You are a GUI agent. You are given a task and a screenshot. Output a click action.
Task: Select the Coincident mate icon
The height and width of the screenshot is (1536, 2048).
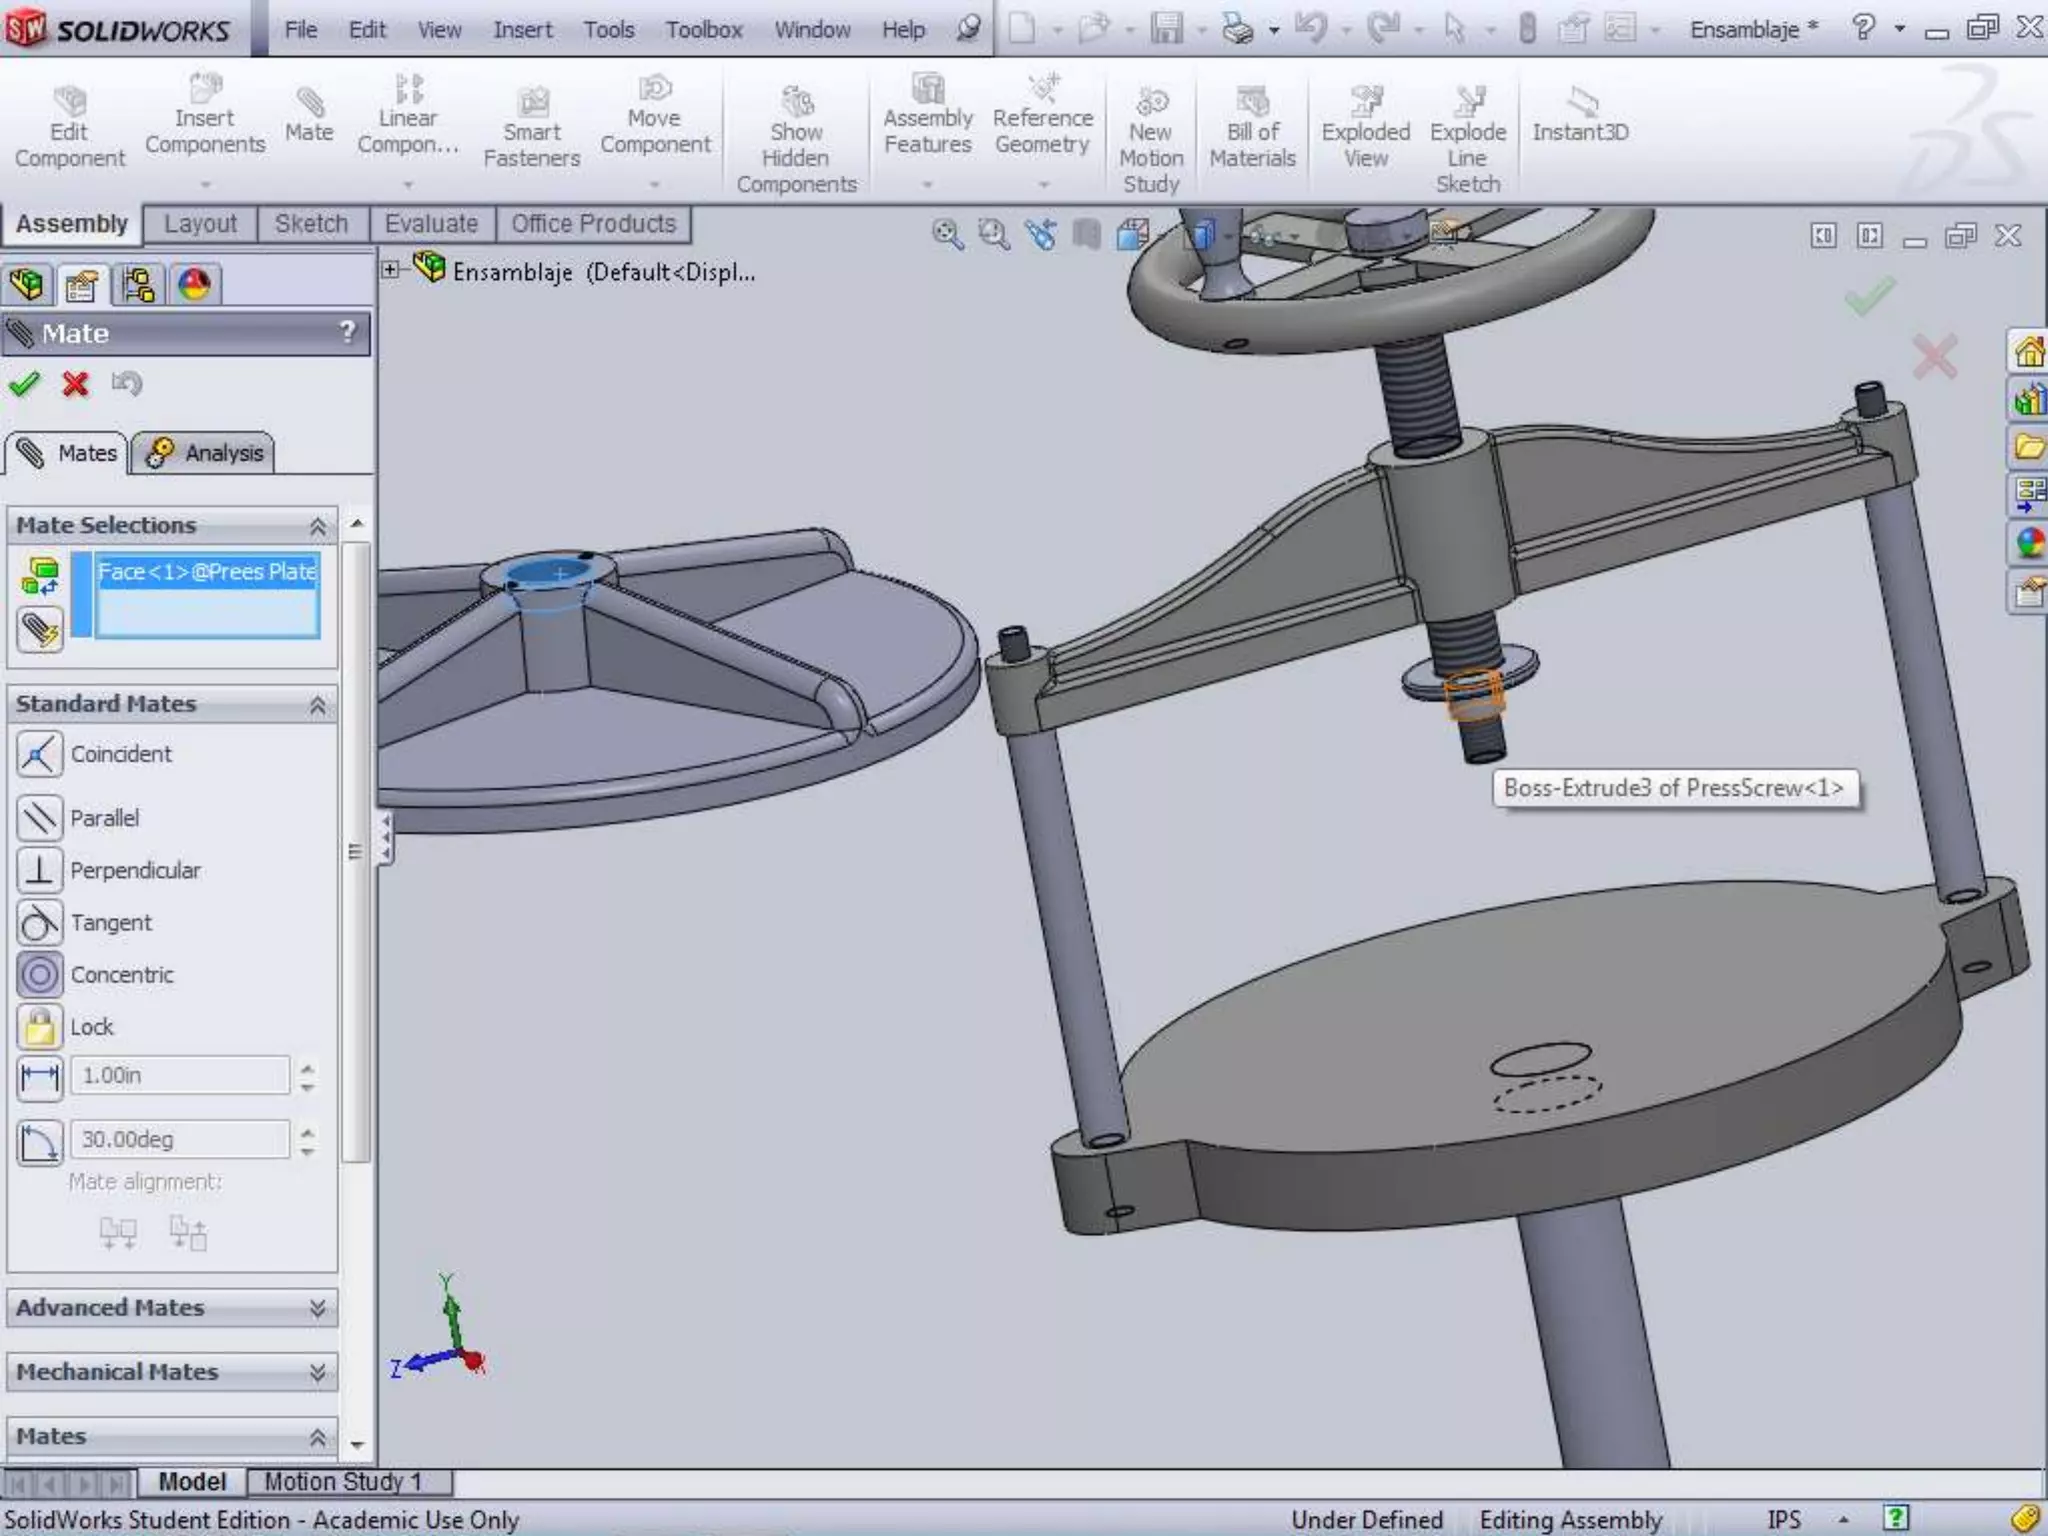tap(39, 754)
